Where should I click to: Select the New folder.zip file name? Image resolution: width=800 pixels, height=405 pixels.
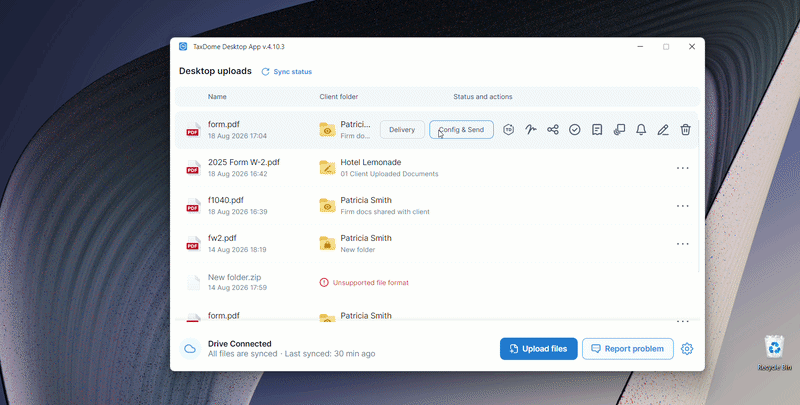click(234, 277)
